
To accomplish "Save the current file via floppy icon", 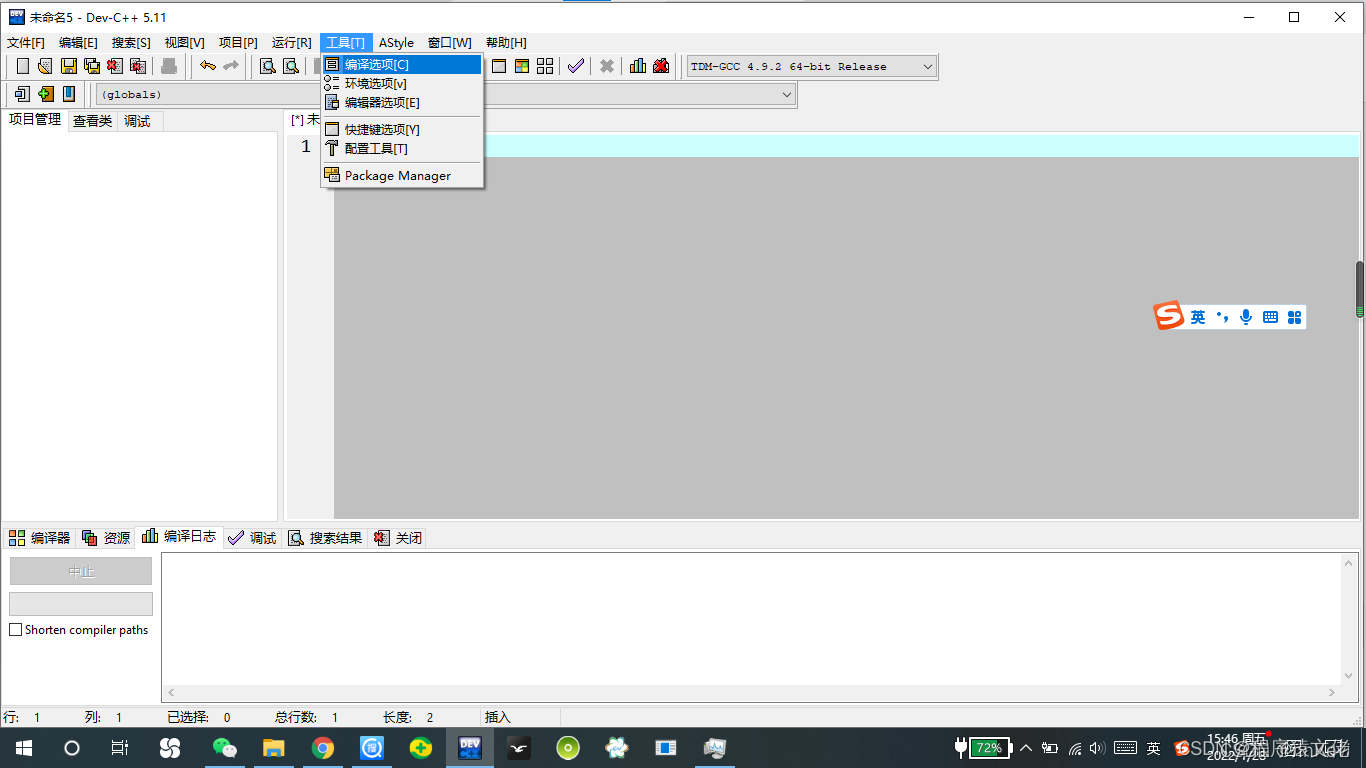I will click(x=69, y=66).
